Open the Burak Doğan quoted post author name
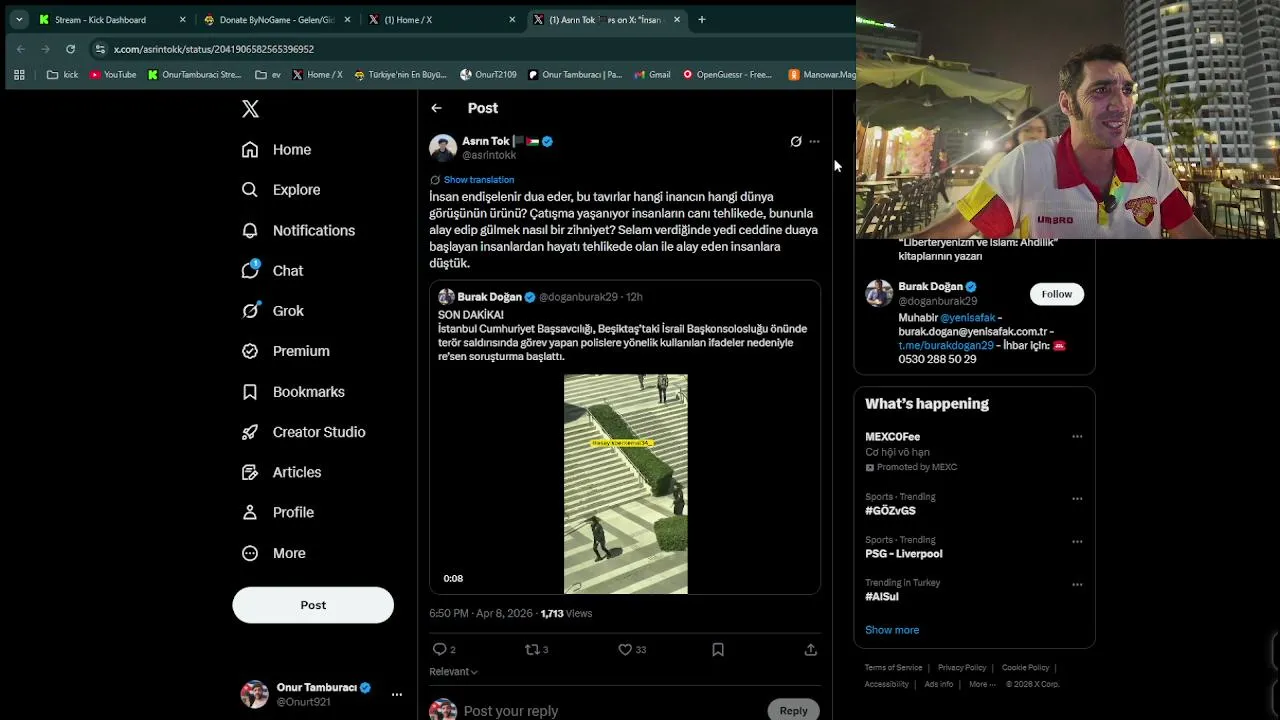 click(489, 297)
